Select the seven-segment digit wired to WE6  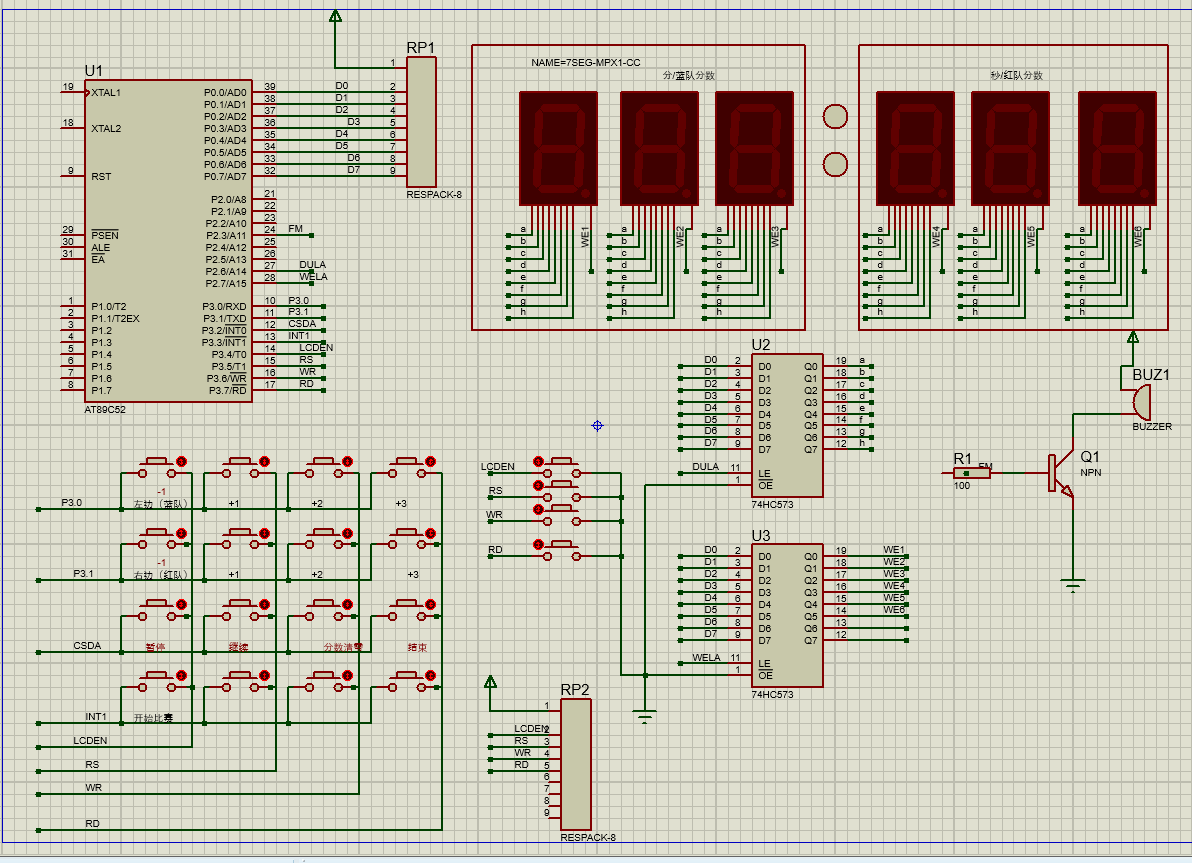pos(1118,148)
